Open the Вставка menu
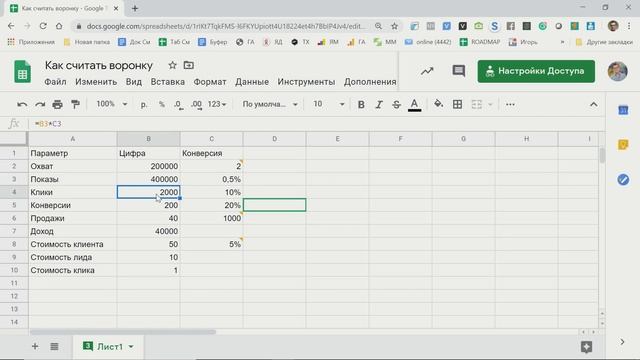The width and height of the screenshot is (640, 360). point(167,82)
